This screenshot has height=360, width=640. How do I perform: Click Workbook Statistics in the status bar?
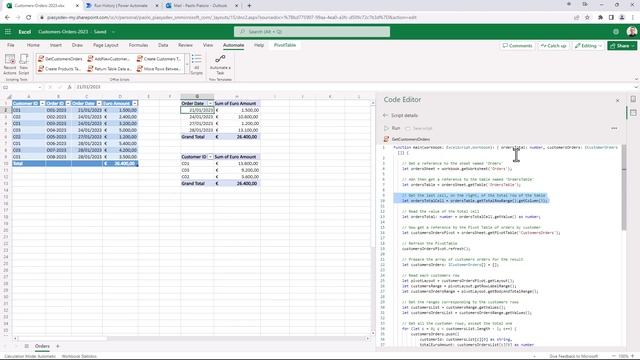point(79,356)
